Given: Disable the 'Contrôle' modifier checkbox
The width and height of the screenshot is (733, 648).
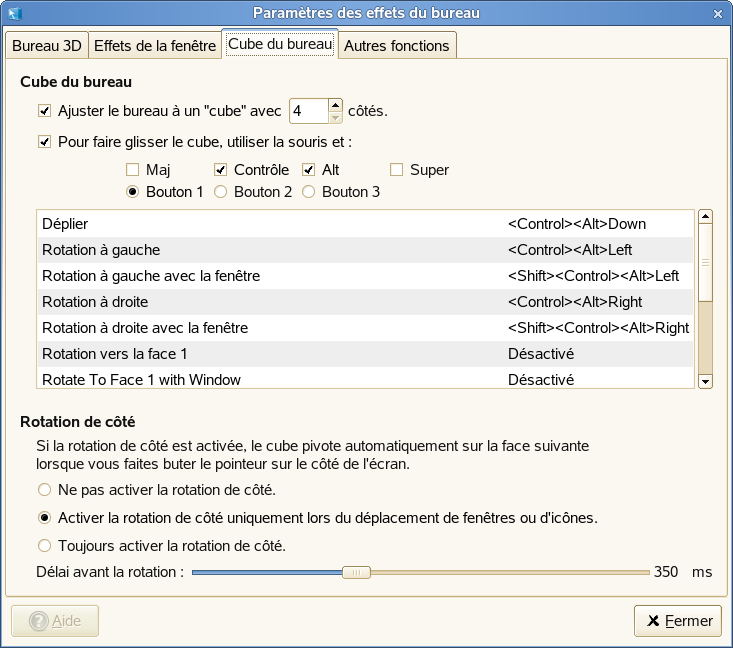Looking at the screenshot, I should [221, 170].
